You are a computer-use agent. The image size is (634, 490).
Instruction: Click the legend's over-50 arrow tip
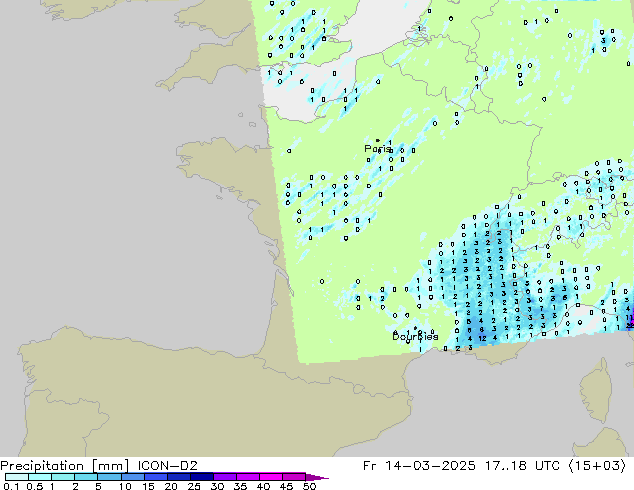point(317,477)
